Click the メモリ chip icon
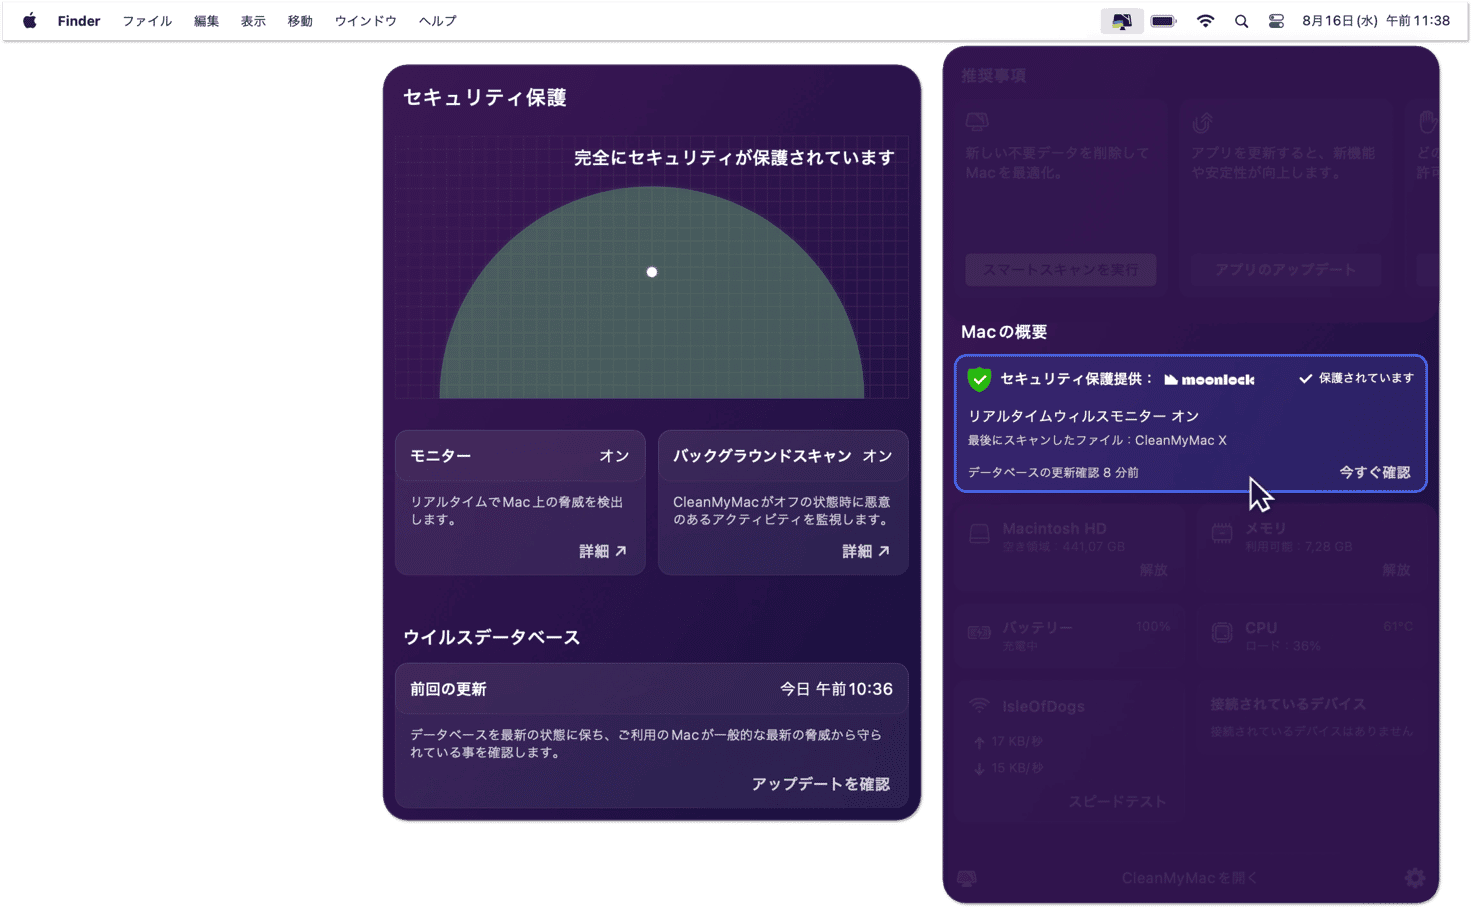Image resolution: width=1472 pixels, height=908 pixels. click(x=1222, y=534)
